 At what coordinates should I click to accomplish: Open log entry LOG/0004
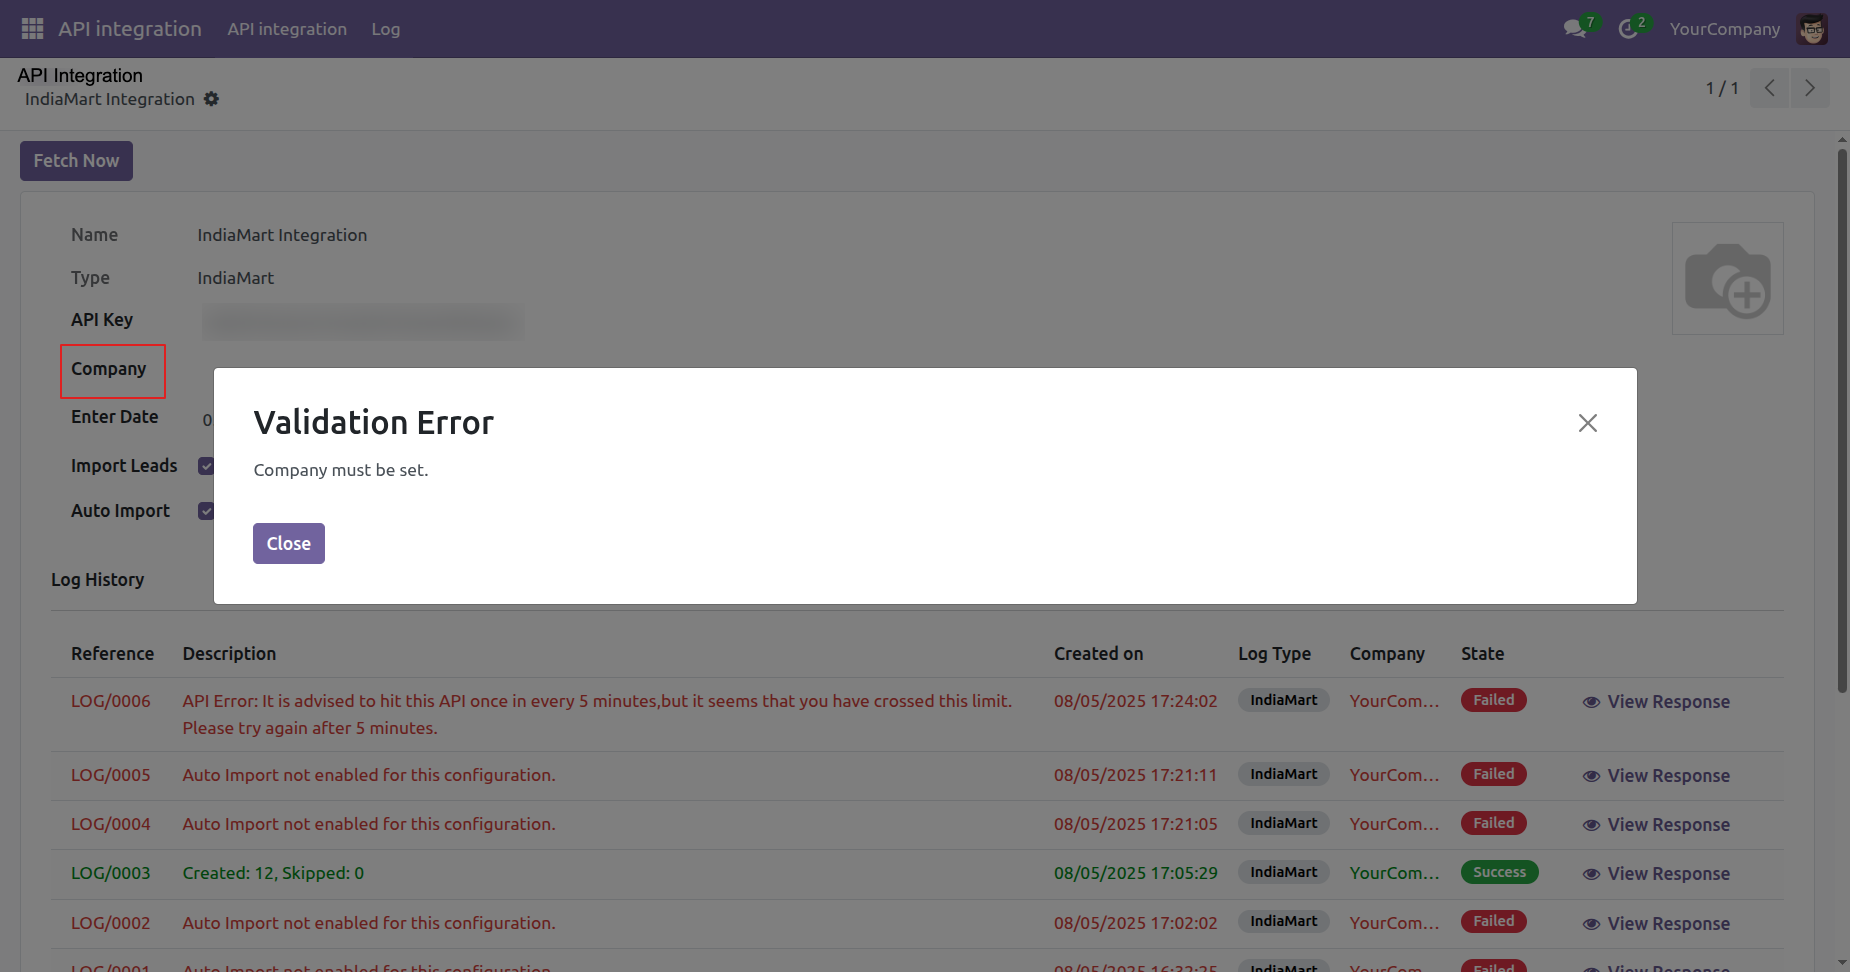[111, 824]
